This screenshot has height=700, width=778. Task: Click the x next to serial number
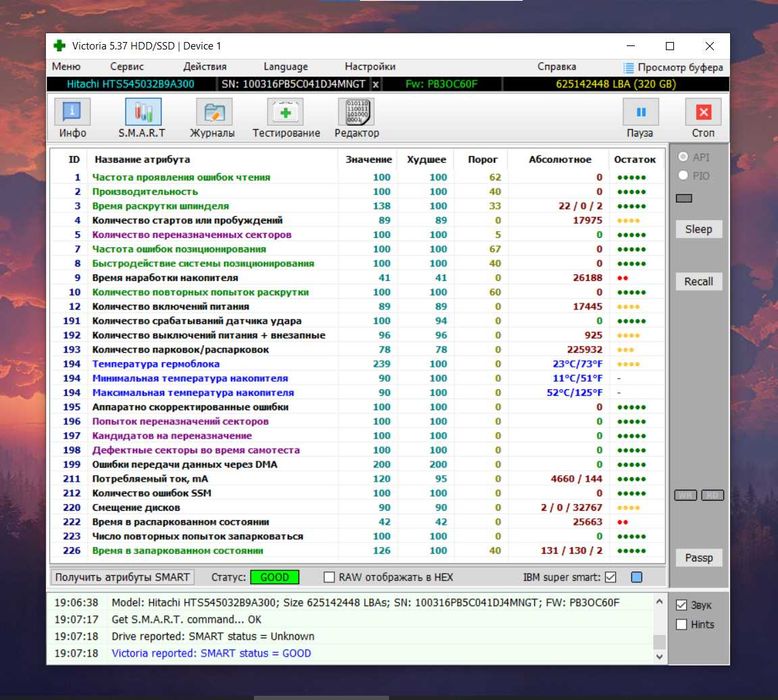[x=376, y=84]
